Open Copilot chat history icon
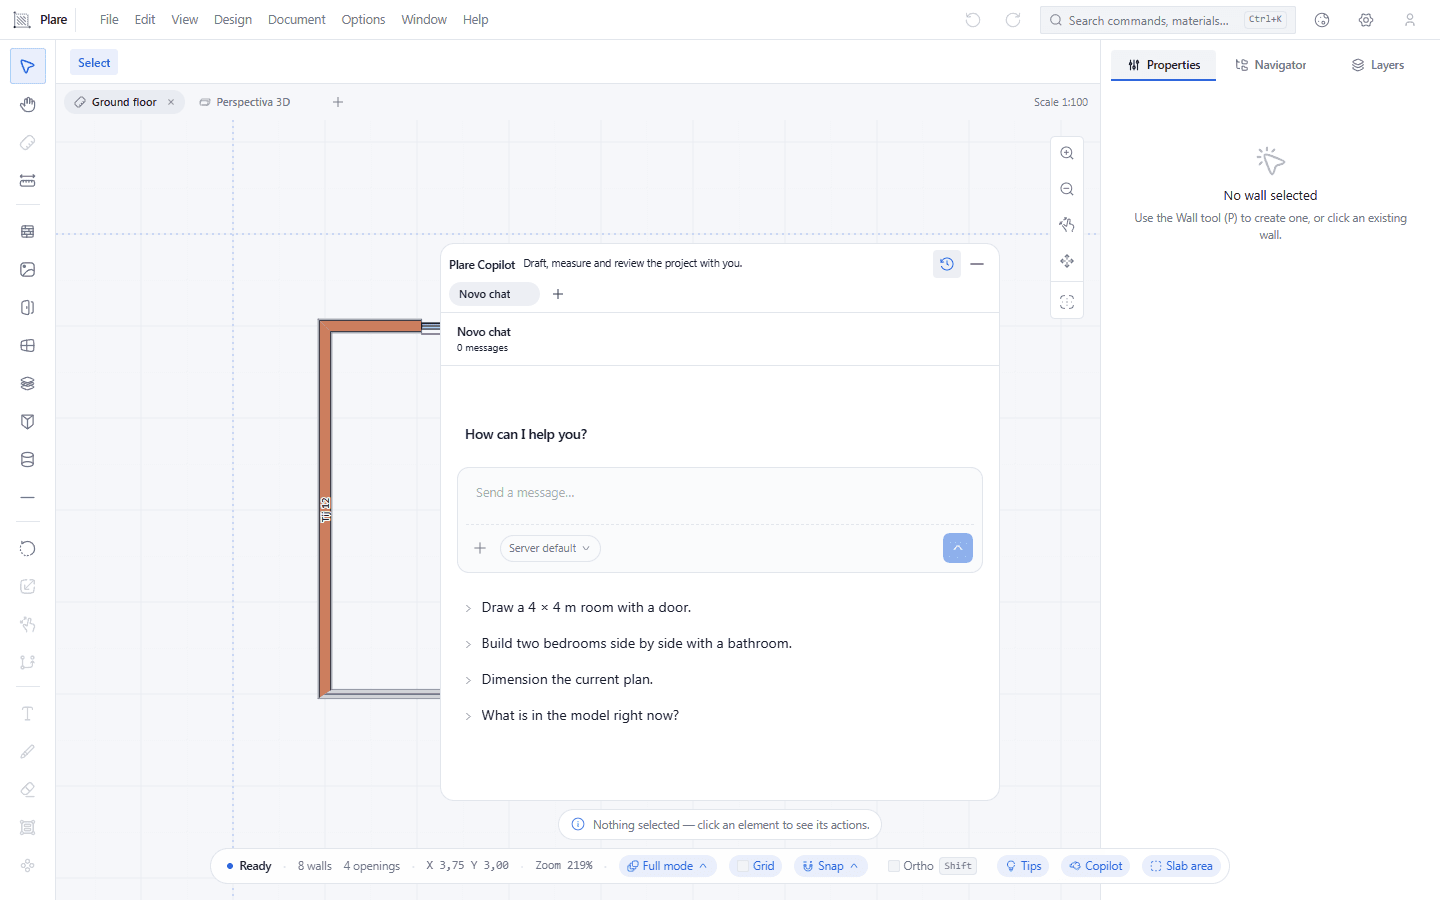The image size is (1440, 900). click(946, 264)
